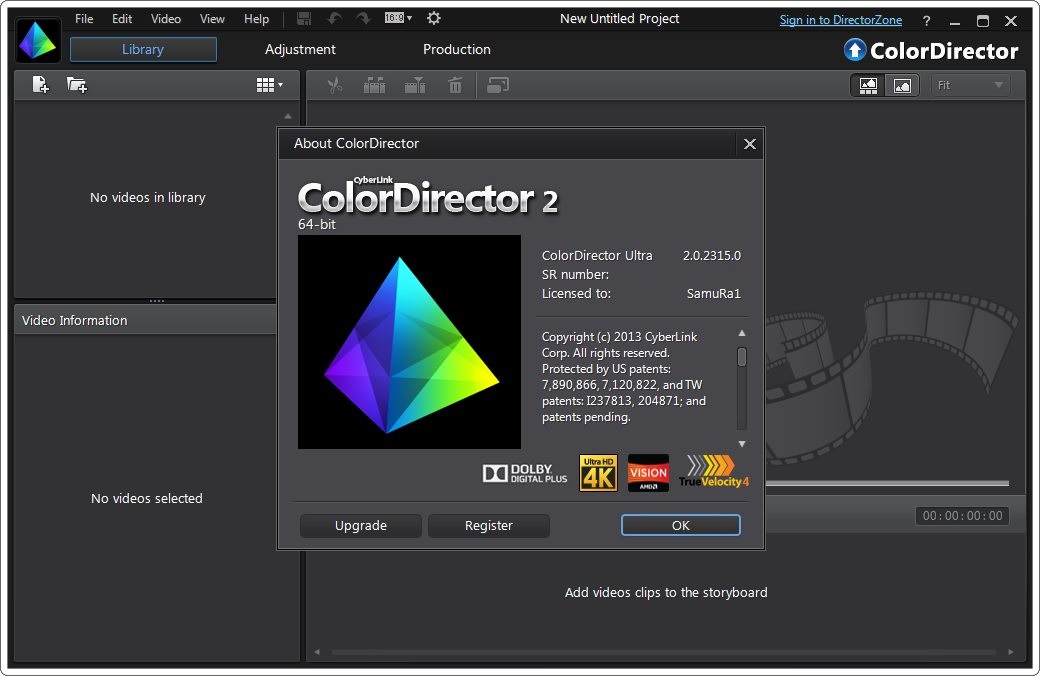Open the preferences gear icon
The image size is (1040, 676).
click(x=434, y=19)
